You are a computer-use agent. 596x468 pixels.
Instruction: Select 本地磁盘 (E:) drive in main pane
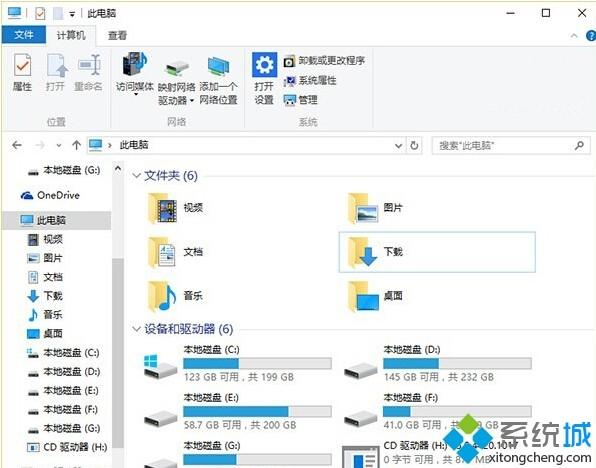click(x=237, y=411)
